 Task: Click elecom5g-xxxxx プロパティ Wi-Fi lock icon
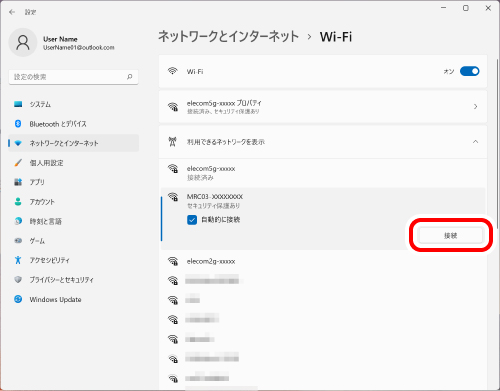coord(173,107)
